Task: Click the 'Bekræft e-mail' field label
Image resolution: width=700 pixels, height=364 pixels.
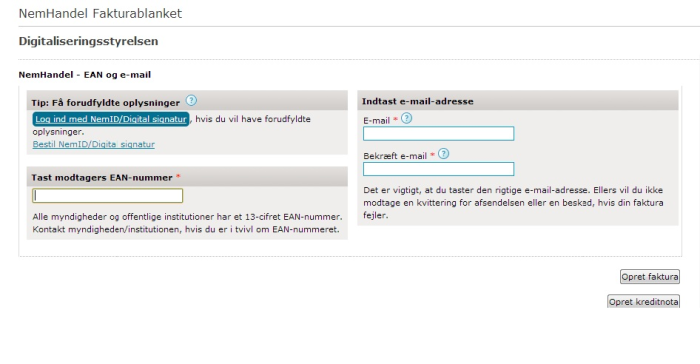Action: click(395, 156)
